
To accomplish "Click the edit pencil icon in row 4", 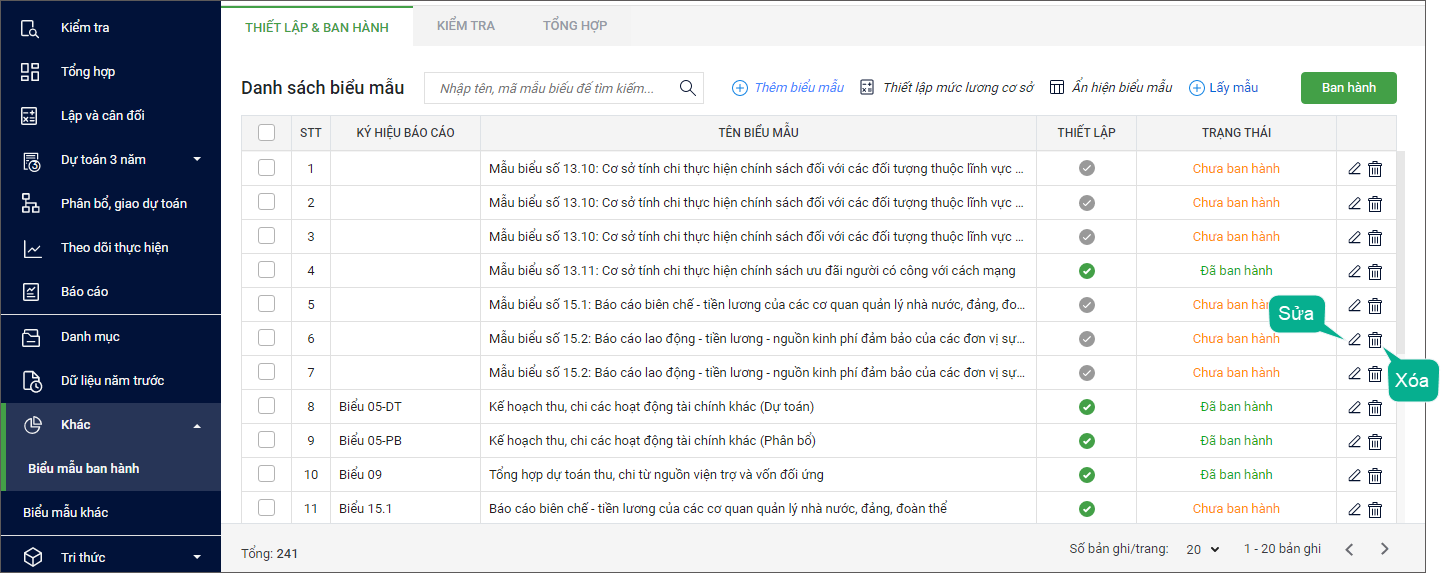I will point(1355,271).
